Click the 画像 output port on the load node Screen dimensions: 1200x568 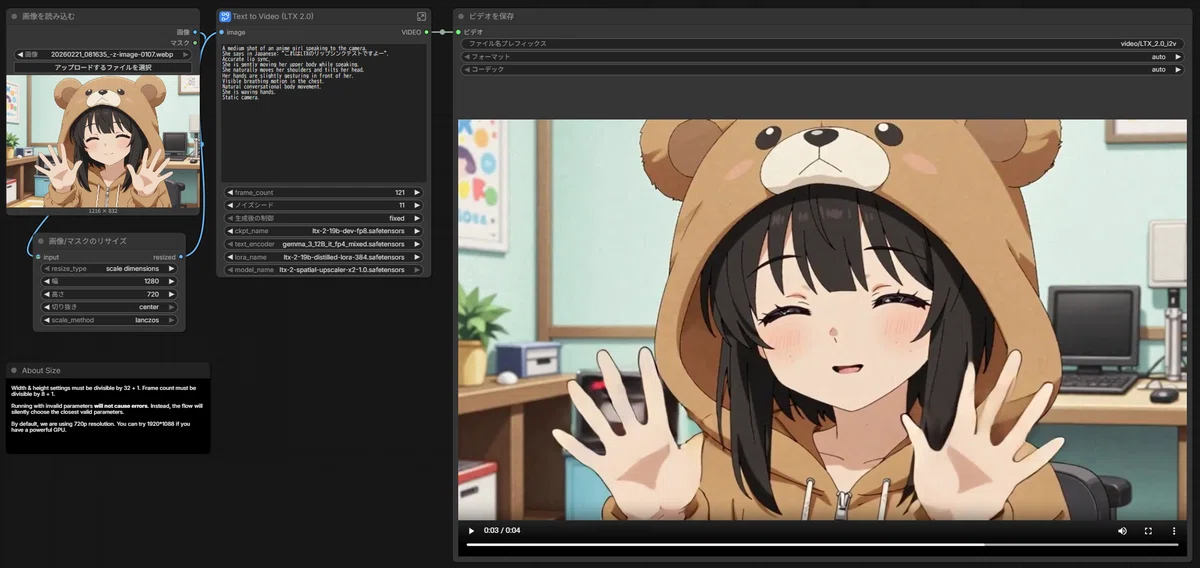[x=196, y=32]
